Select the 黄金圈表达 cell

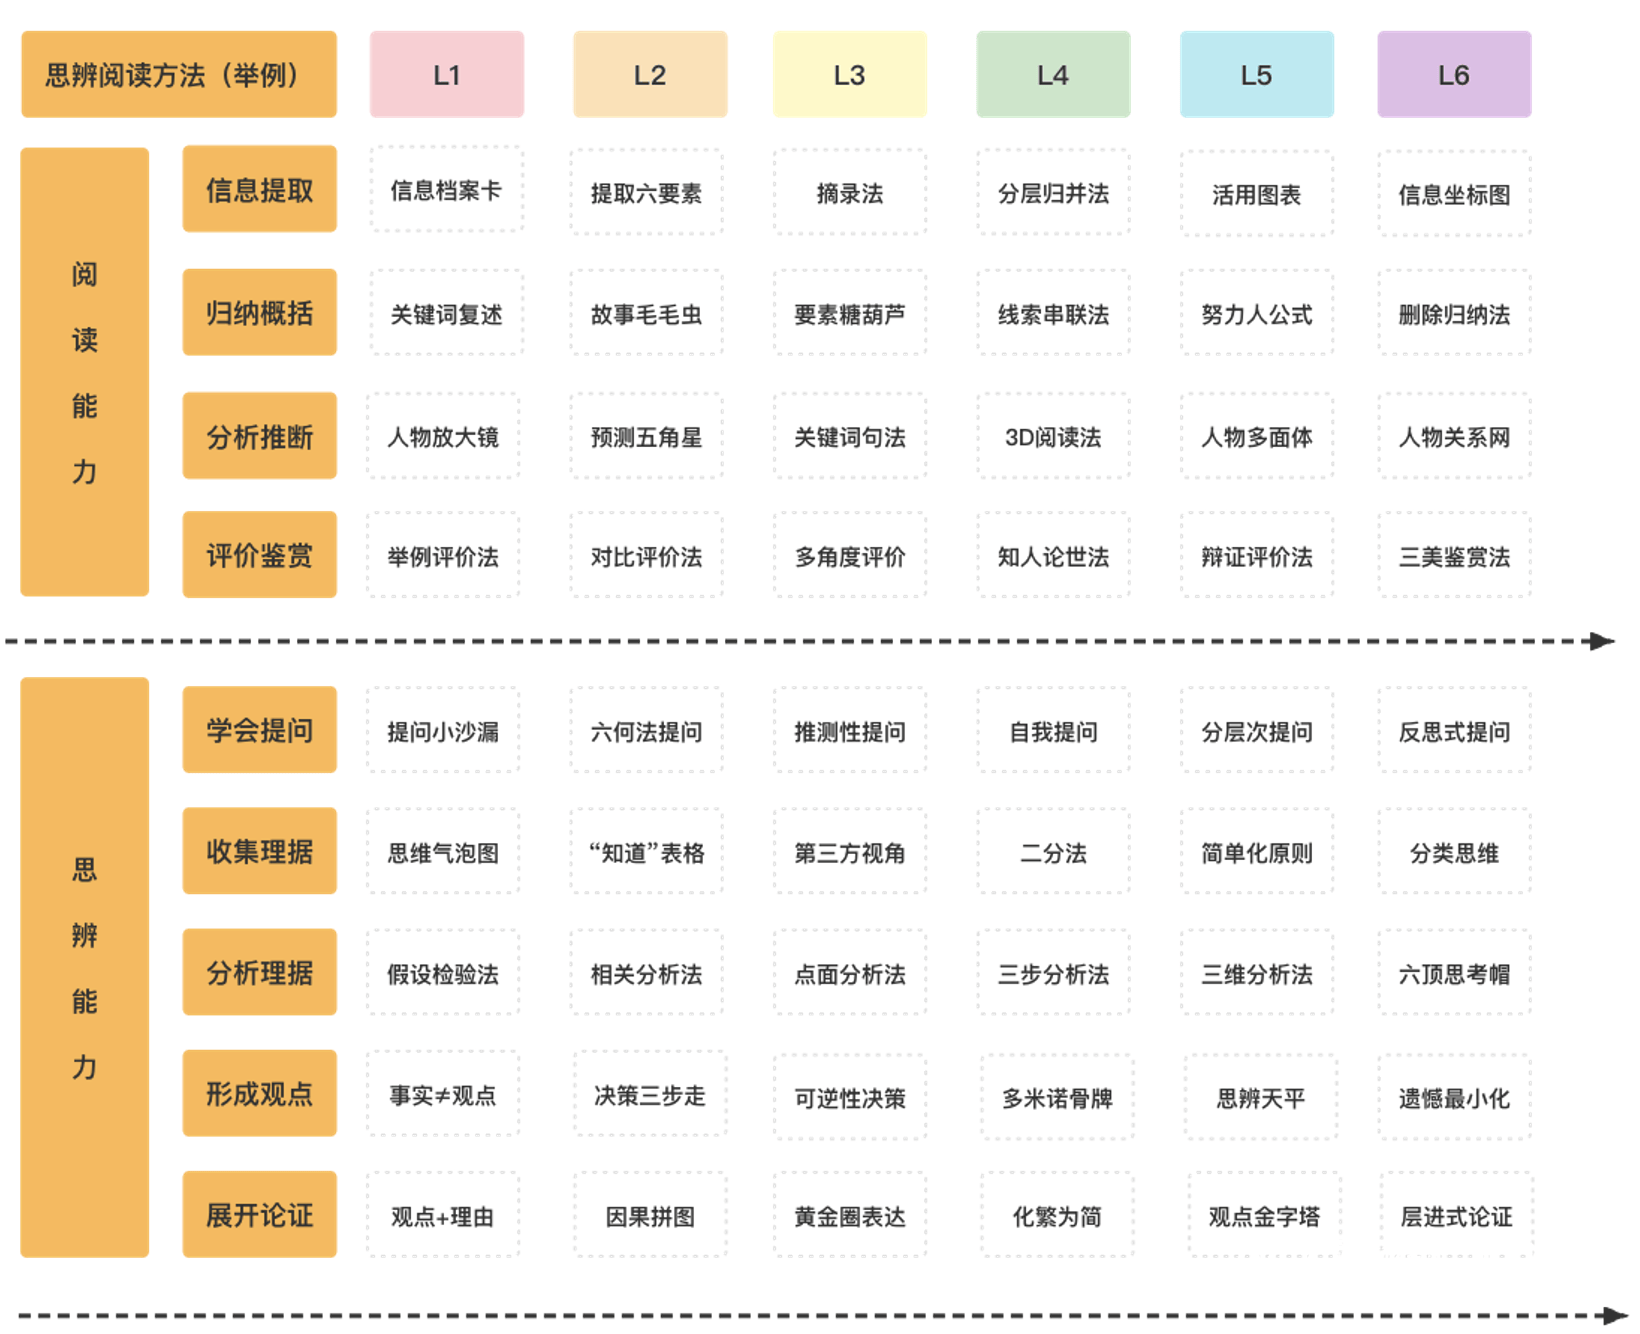click(850, 1216)
